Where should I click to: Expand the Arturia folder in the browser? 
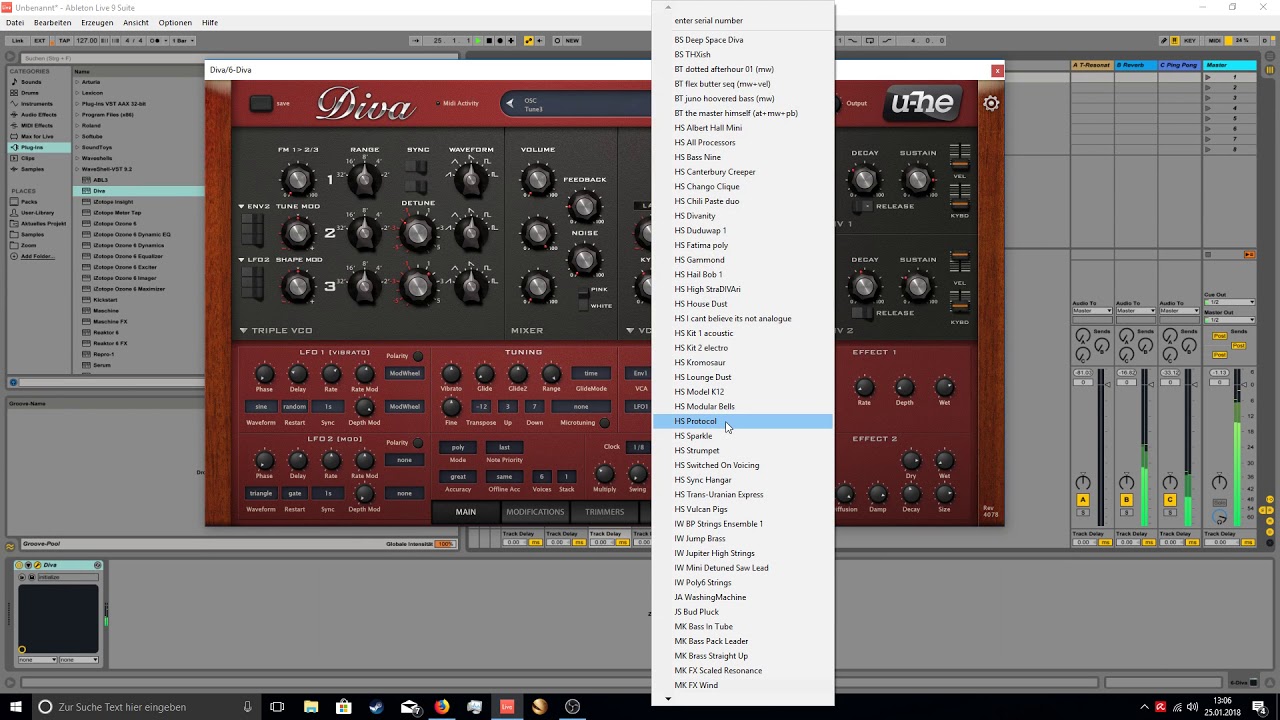coord(77,82)
